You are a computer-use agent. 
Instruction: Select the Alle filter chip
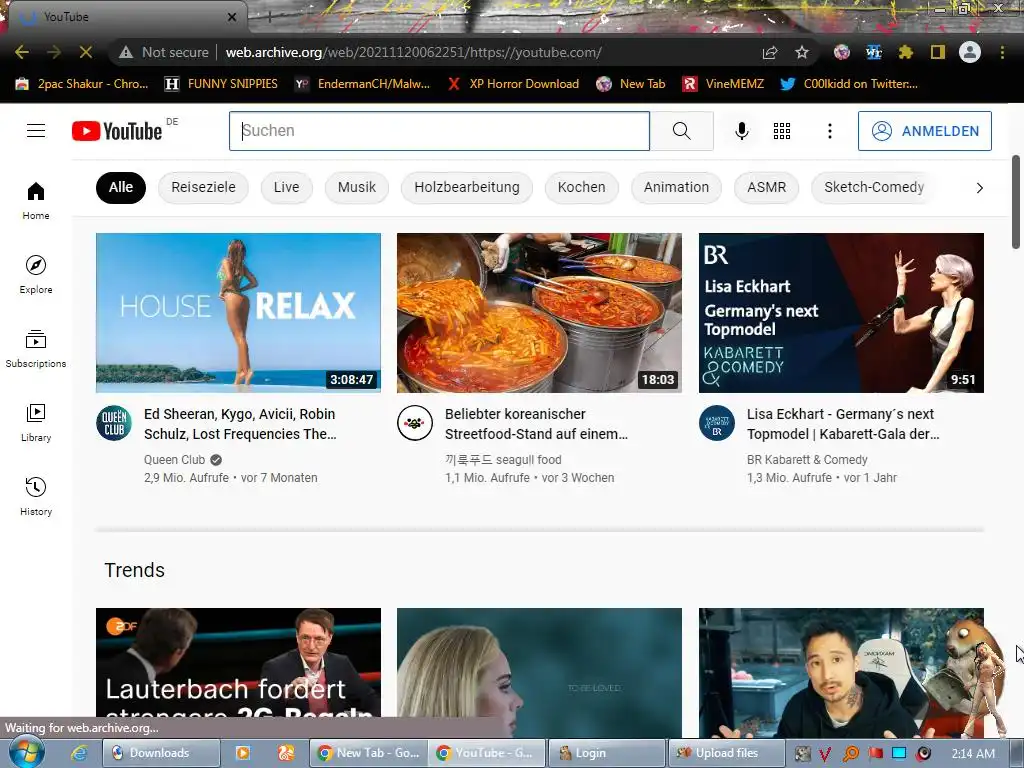[x=121, y=187]
